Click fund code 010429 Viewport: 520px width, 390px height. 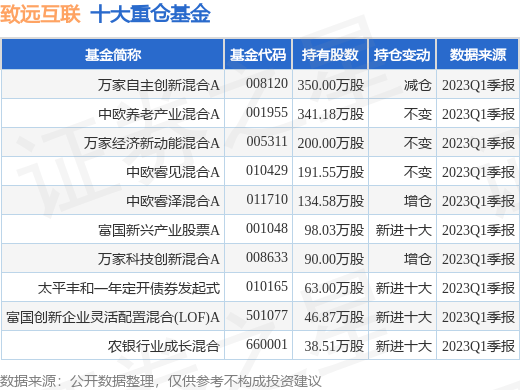267,171
